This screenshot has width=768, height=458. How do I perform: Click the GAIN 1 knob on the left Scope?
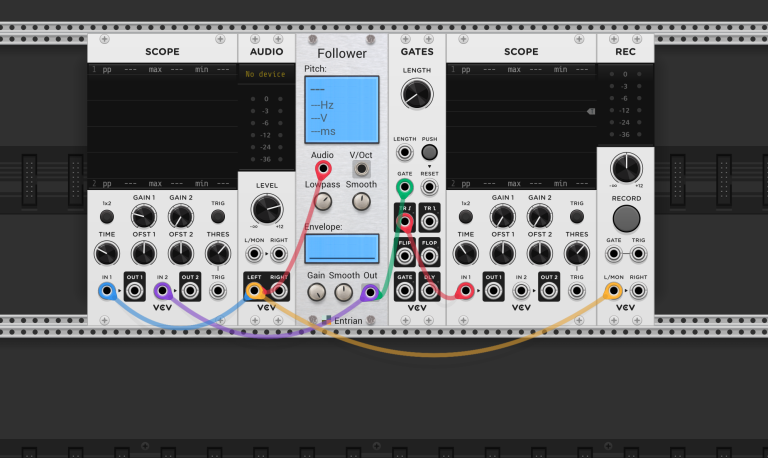144,217
